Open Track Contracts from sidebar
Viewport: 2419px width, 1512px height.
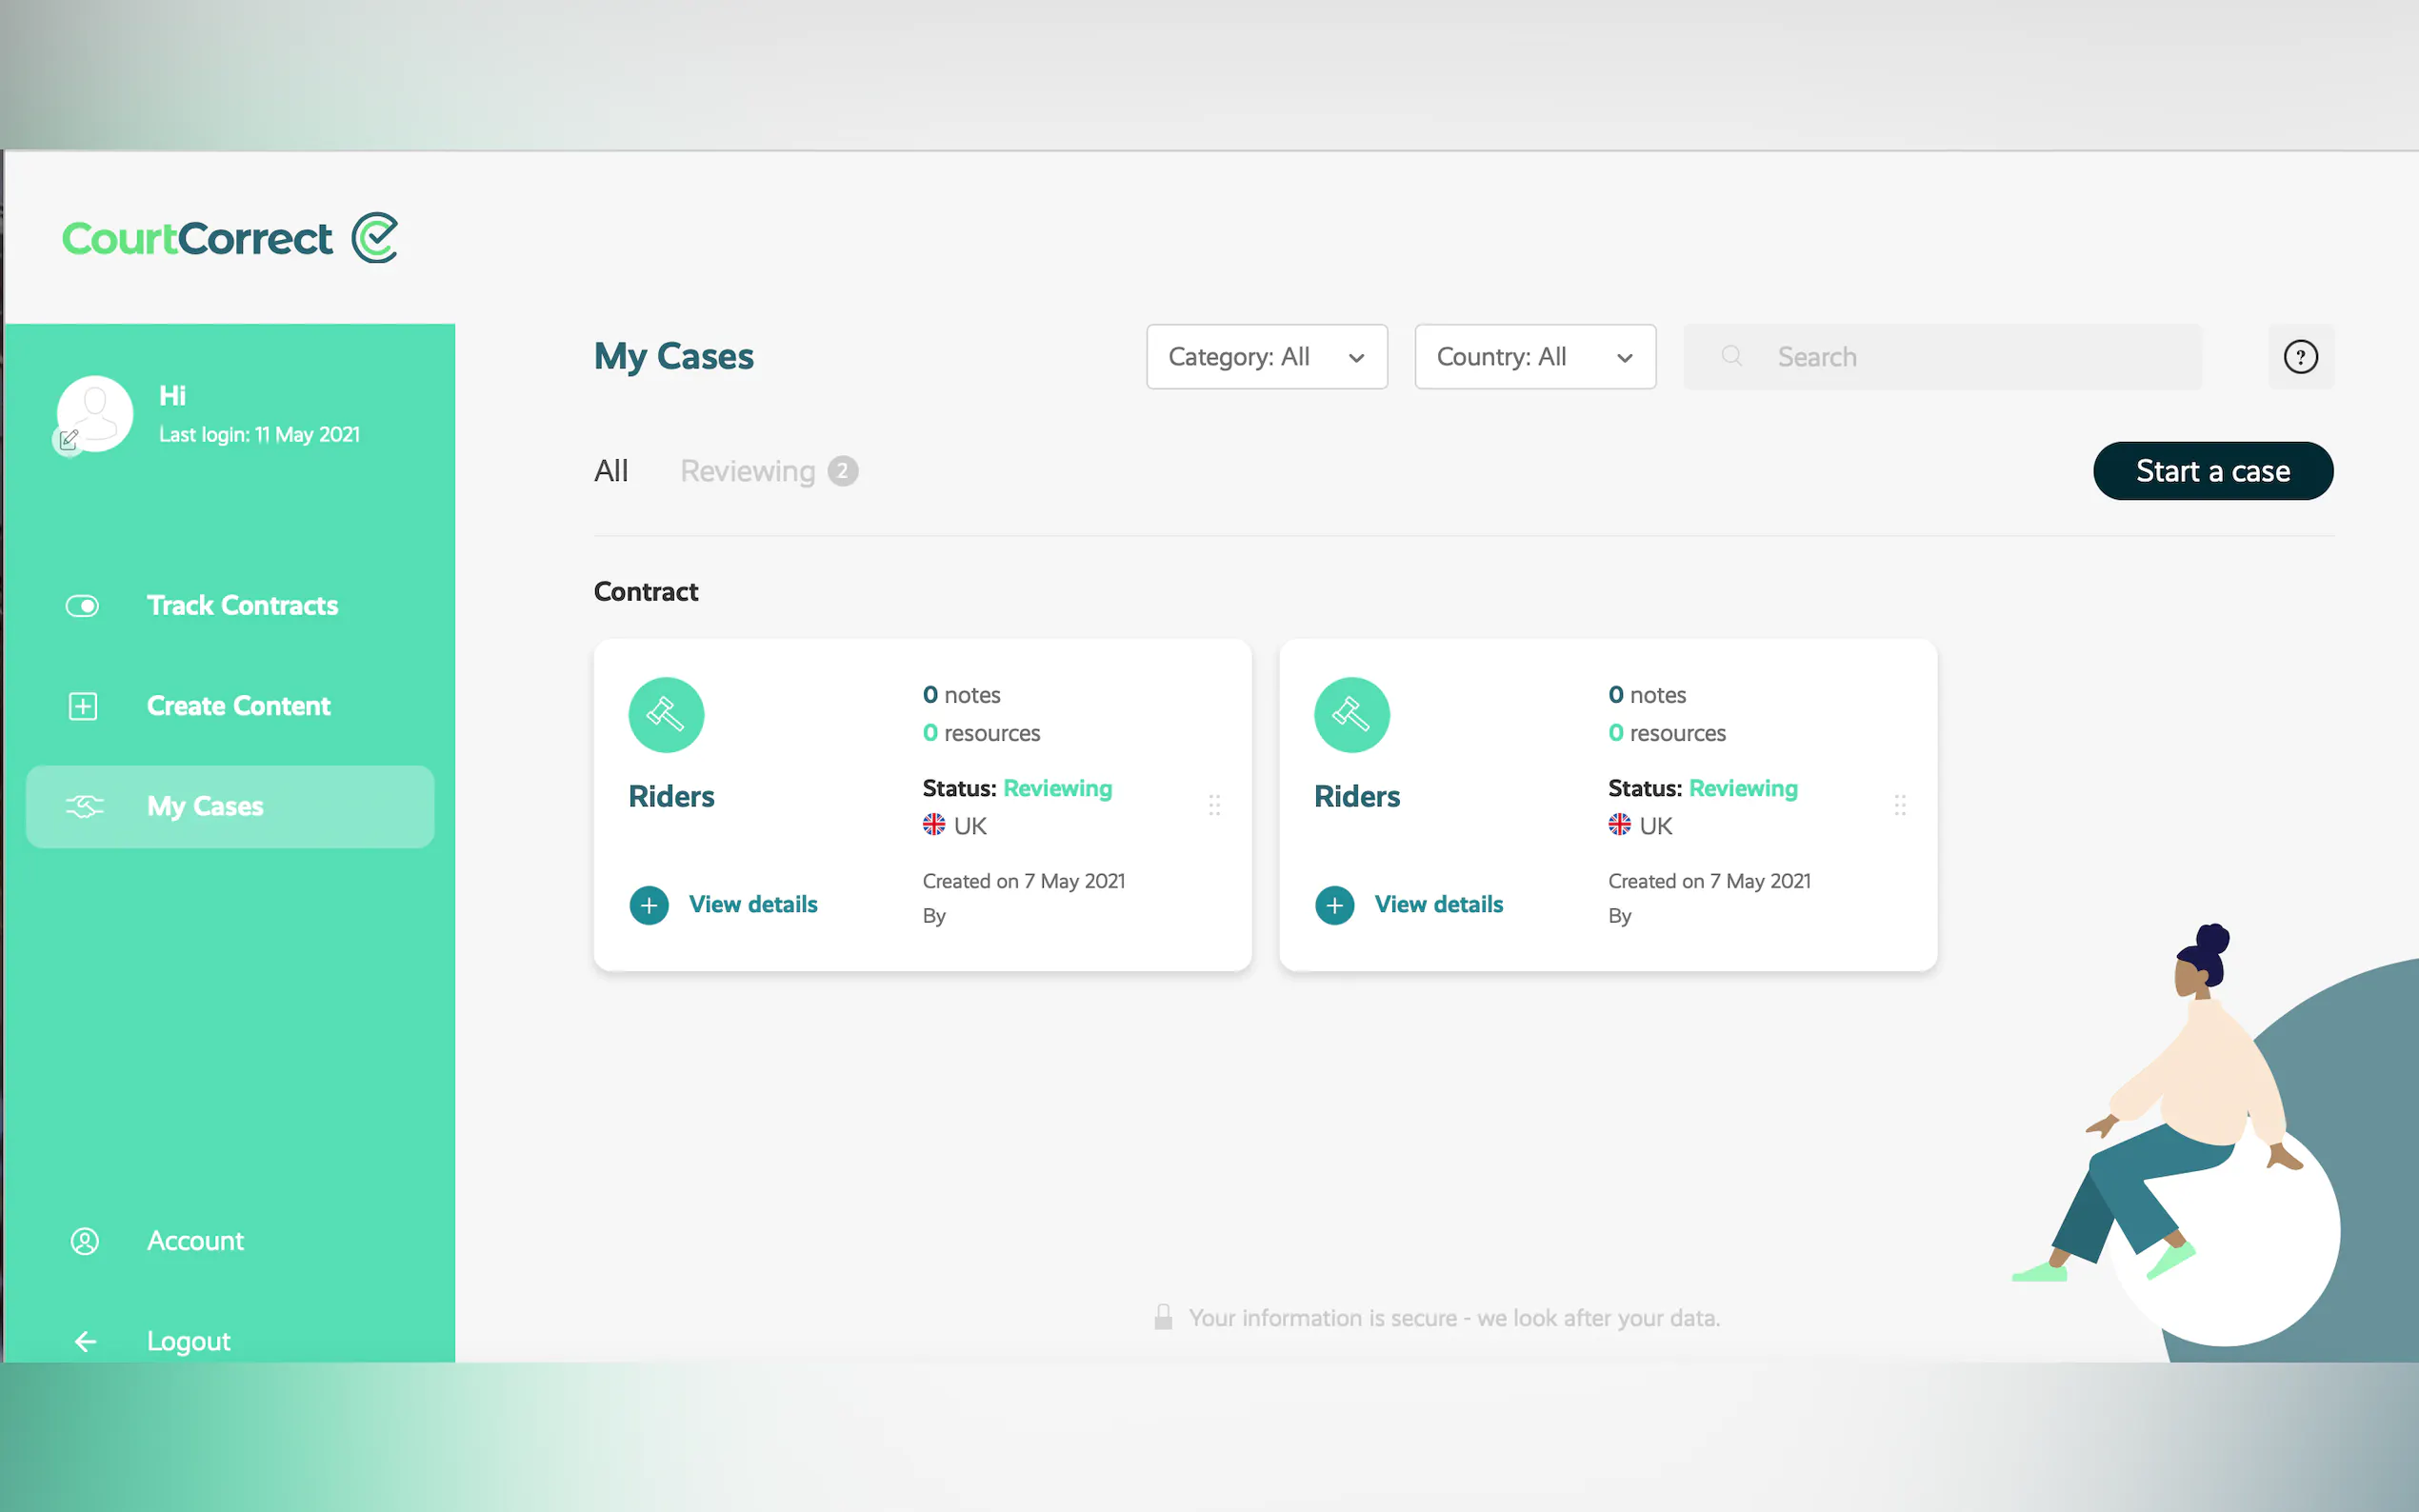point(242,606)
